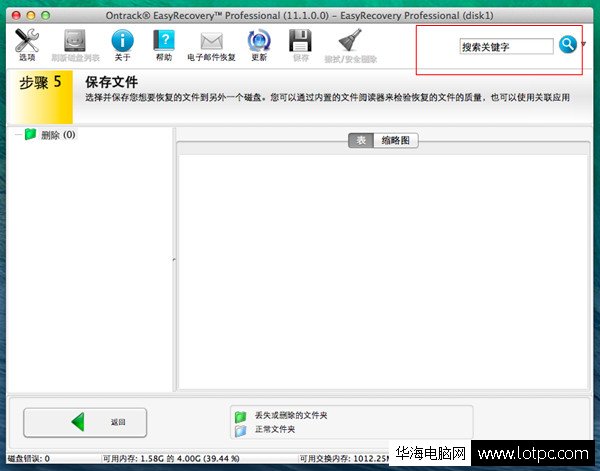Open the About (关于) info icon
600x471 pixels.
click(122, 41)
